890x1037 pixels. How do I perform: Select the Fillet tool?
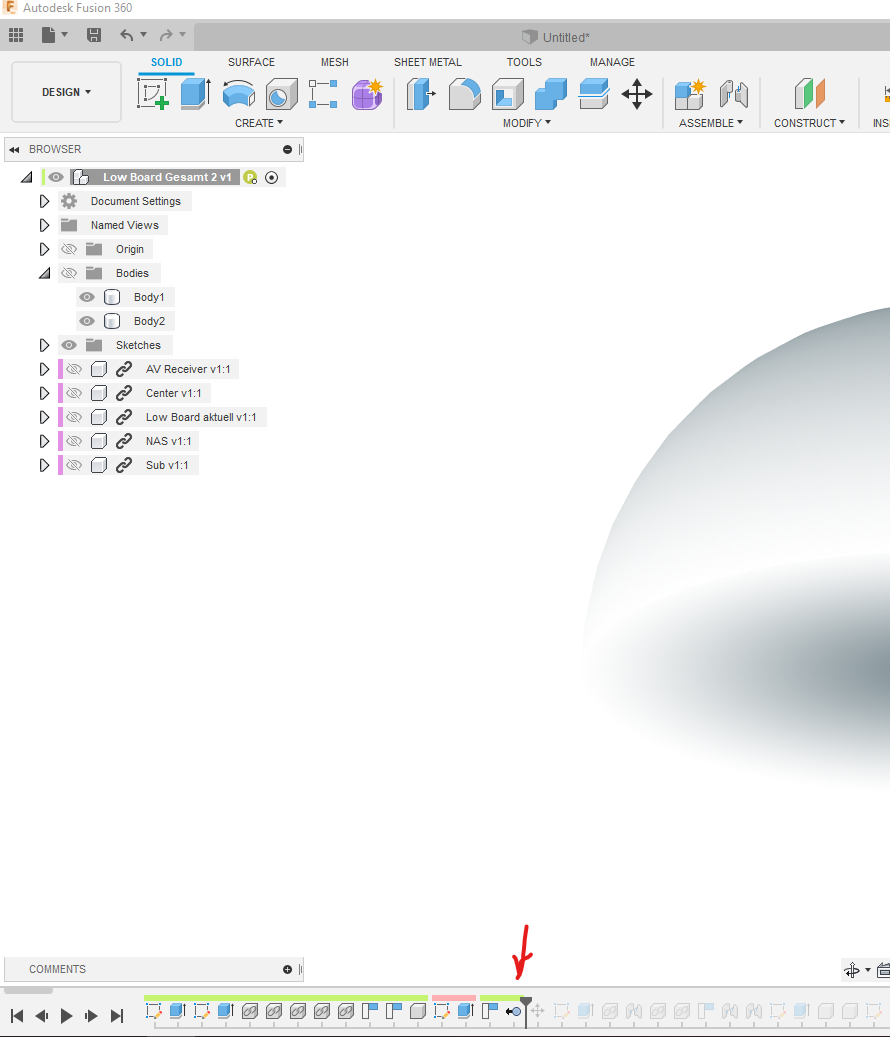pos(464,93)
